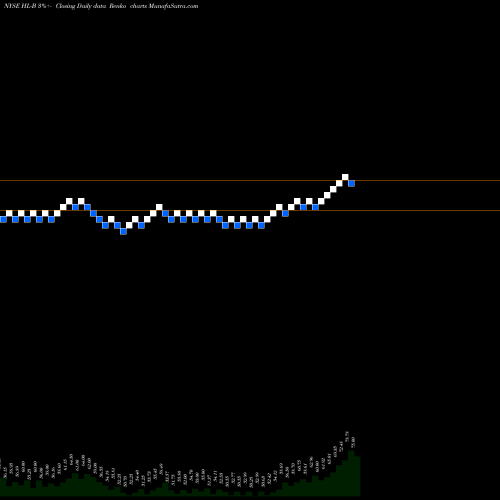Click the tallest volume bar peak at chart end

(351, 473)
